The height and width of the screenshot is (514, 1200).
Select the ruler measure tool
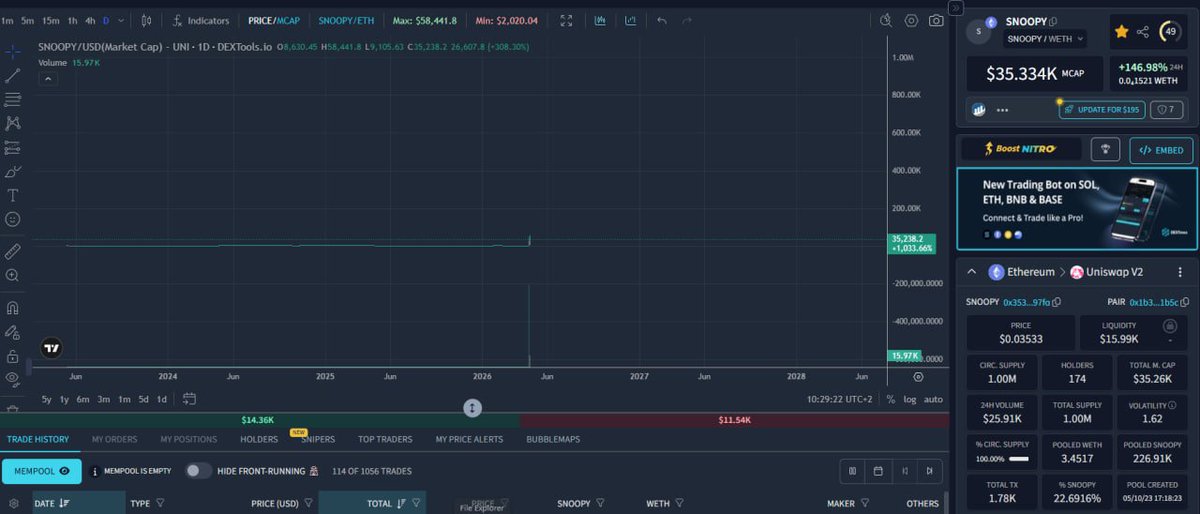point(13,250)
